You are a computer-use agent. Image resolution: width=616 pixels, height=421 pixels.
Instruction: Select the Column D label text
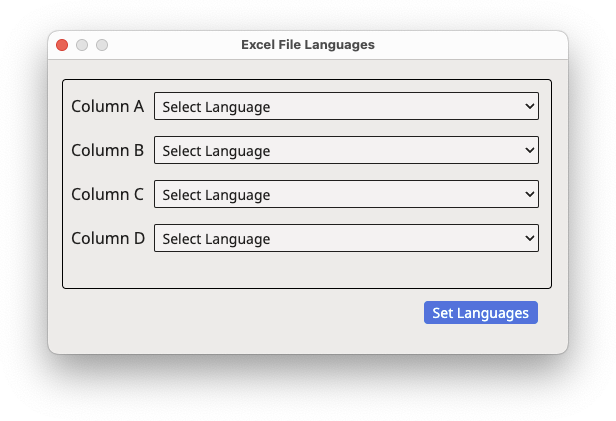pyautogui.click(x=108, y=238)
